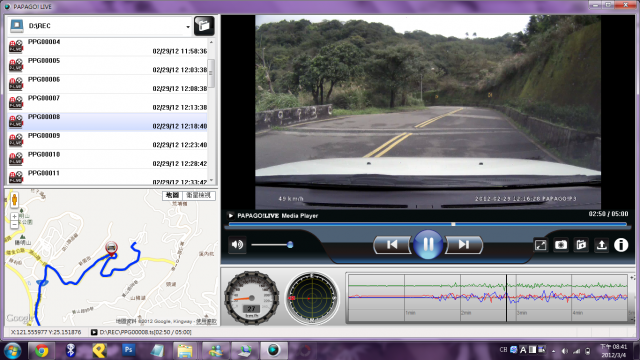
Task: Select recording PPG00005
Action: click(x=107, y=65)
